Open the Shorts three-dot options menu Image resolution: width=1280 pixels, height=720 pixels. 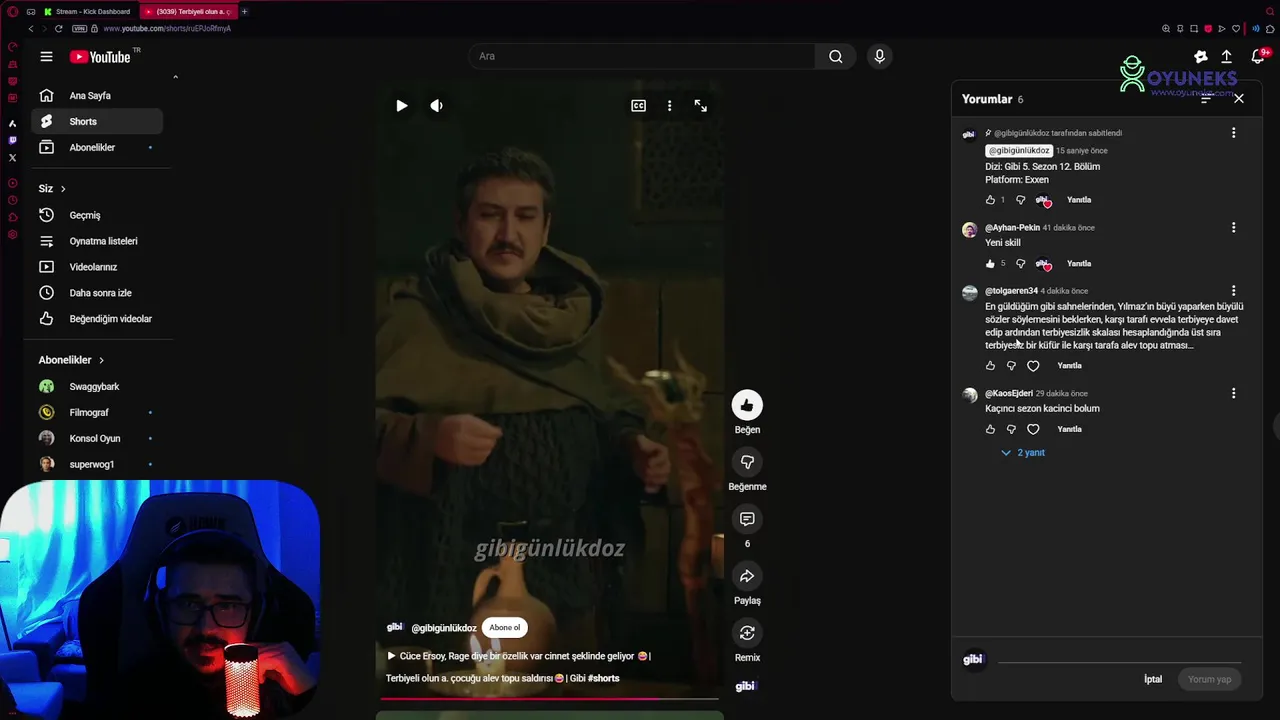tap(669, 105)
